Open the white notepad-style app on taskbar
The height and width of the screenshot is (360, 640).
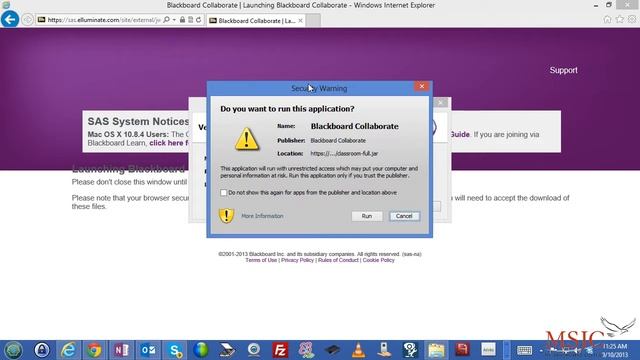pyautogui.click(x=488, y=350)
